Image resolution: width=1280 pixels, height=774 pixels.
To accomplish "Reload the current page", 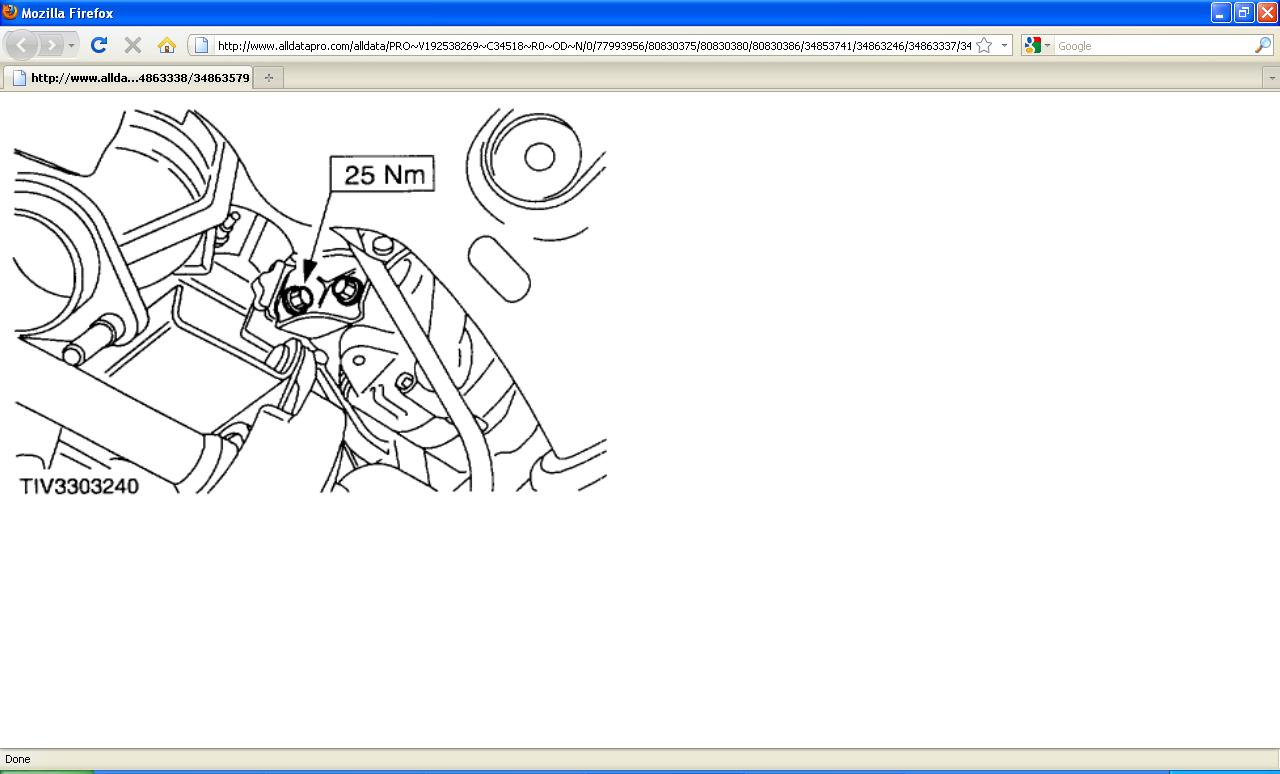I will [98, 45].
